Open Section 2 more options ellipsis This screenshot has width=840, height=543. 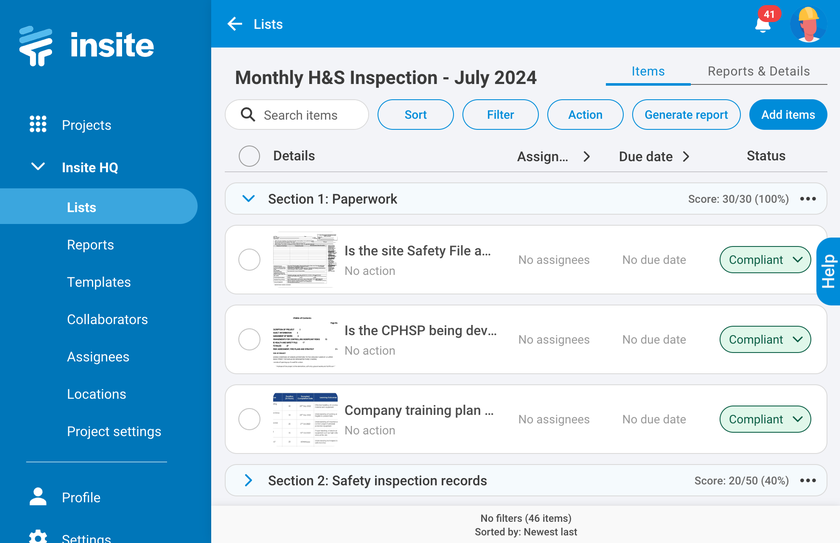click(808, 481)
